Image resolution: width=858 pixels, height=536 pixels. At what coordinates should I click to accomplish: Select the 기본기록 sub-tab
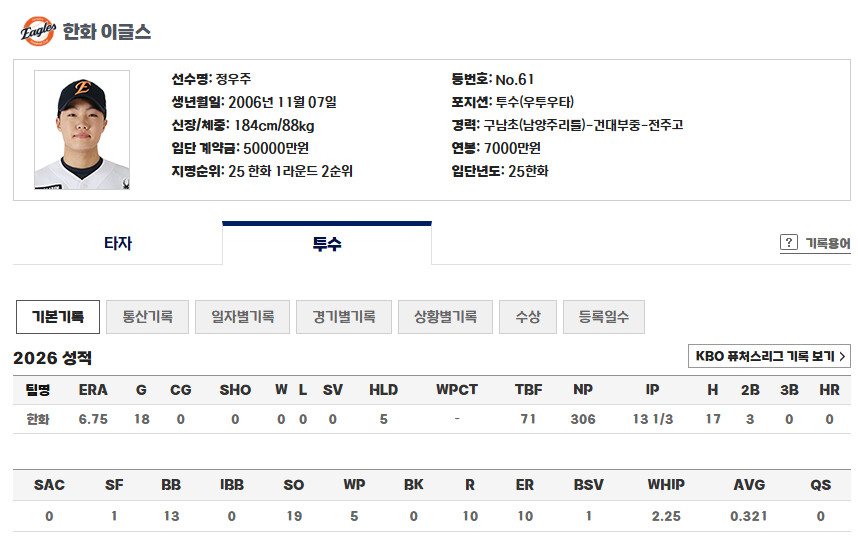click(58, 317)
